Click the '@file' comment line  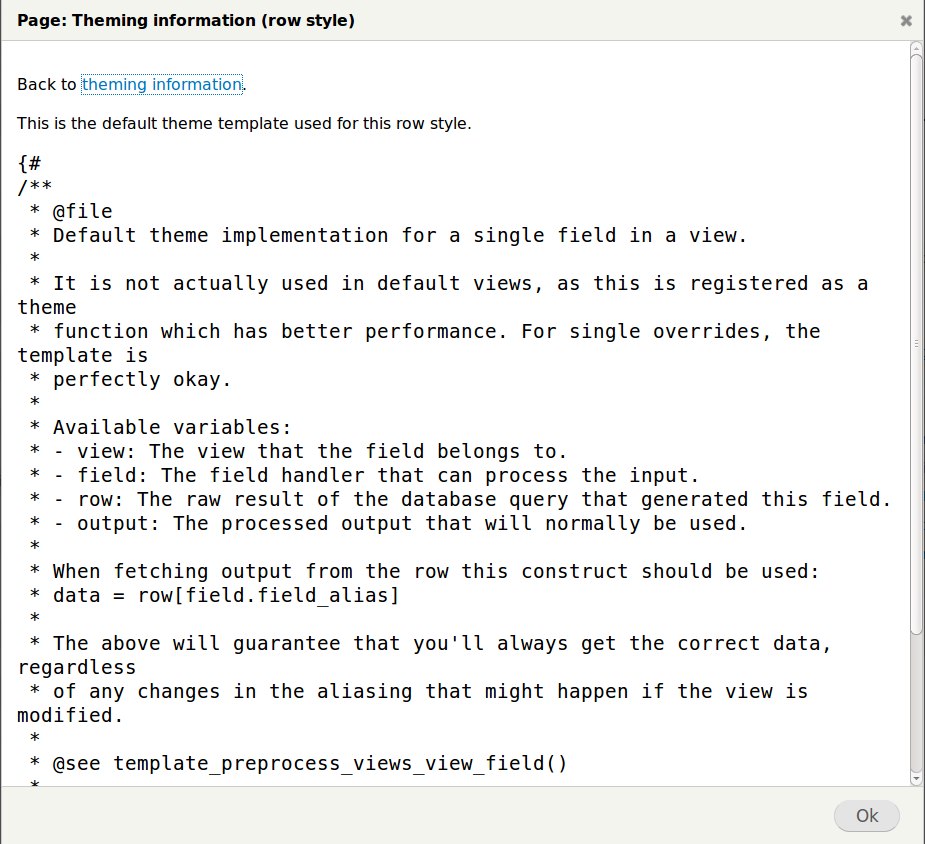[x=71, y=212]
